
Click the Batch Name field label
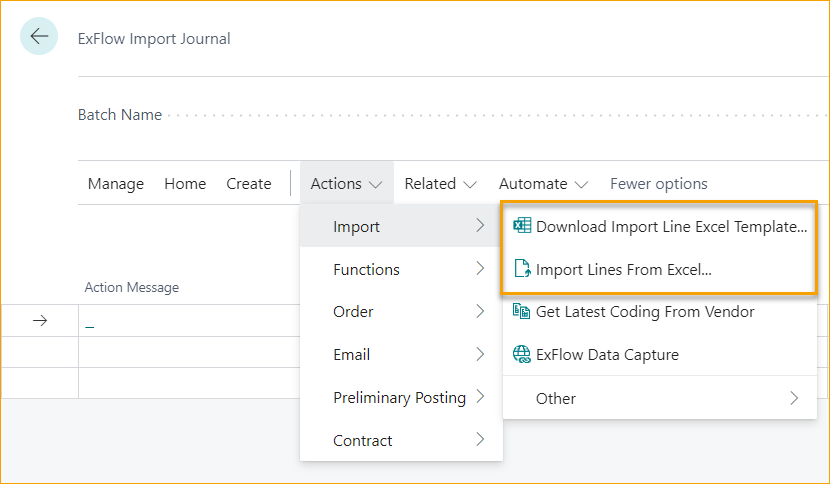tap(120, 114)
